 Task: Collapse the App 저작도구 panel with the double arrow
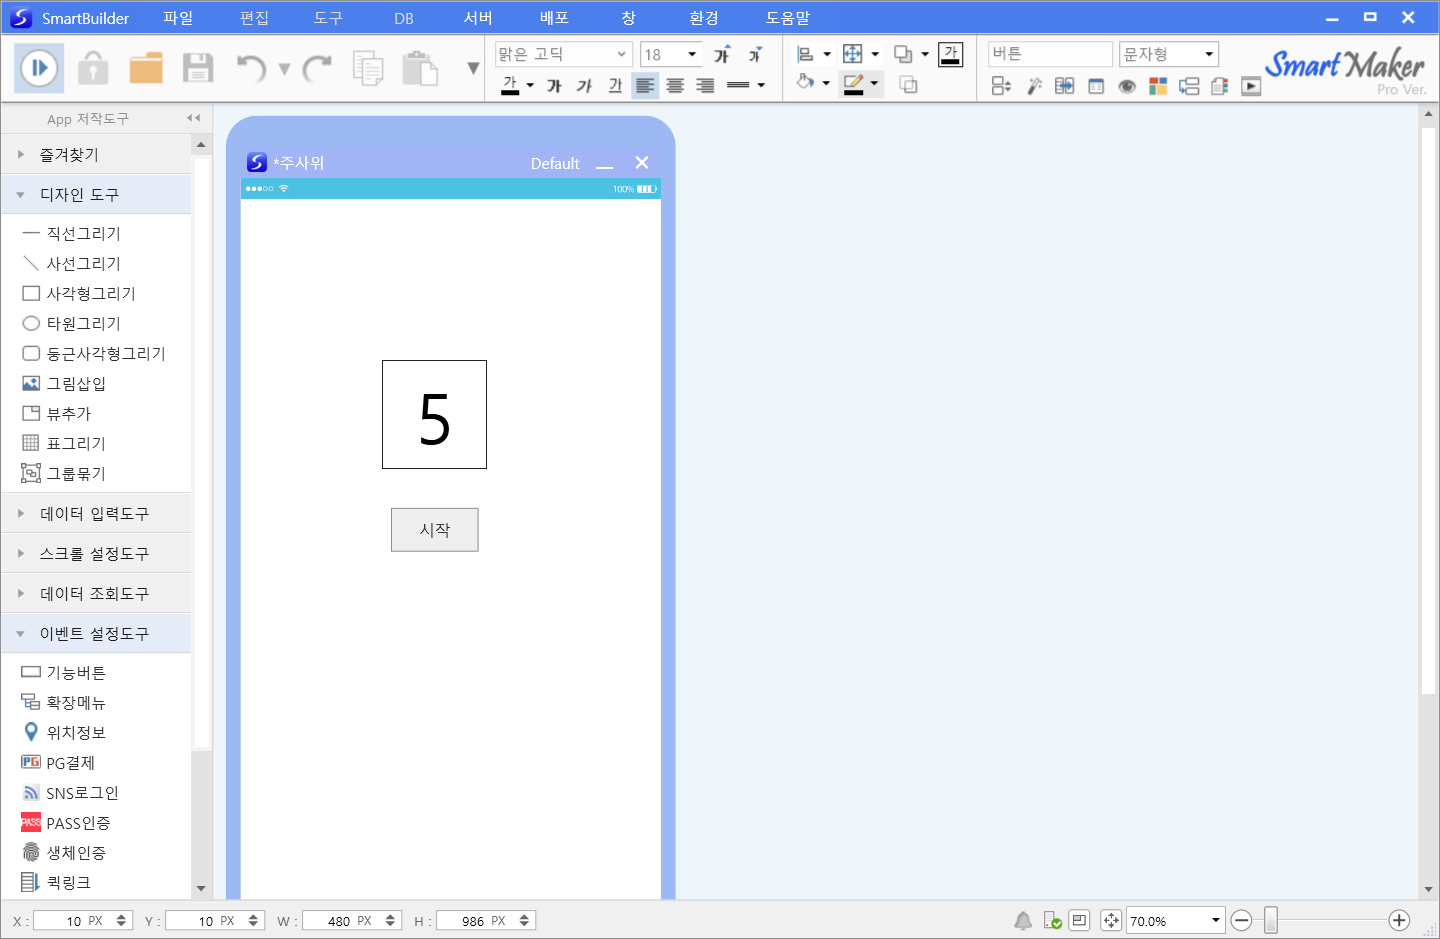(193, 118)
